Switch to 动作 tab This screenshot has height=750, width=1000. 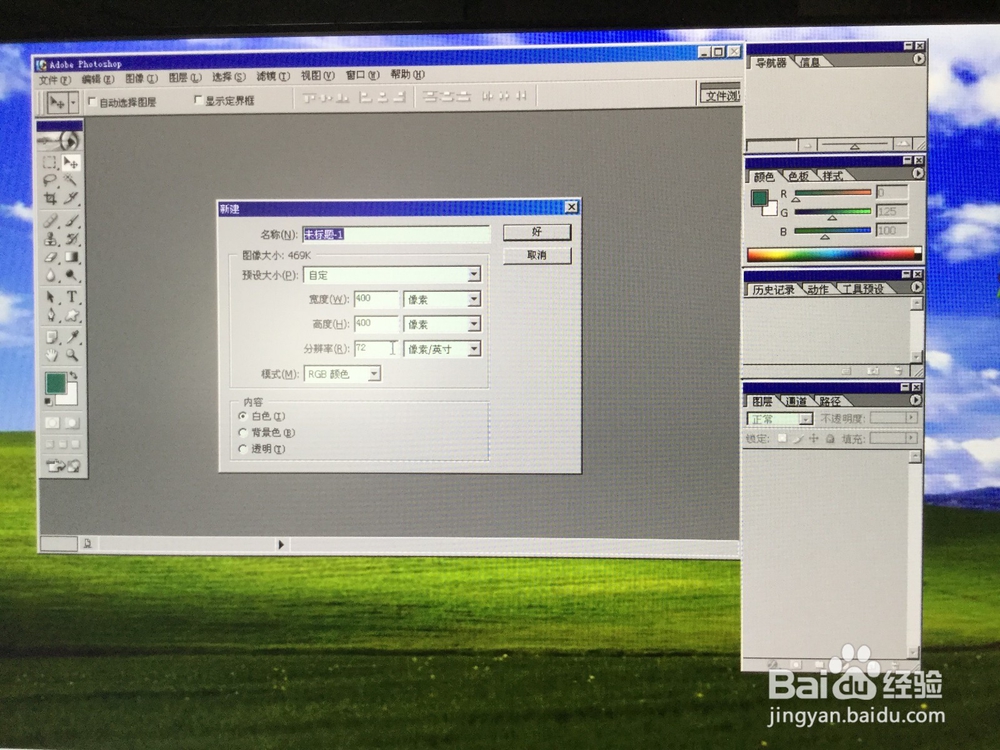(x=818, y=289)
